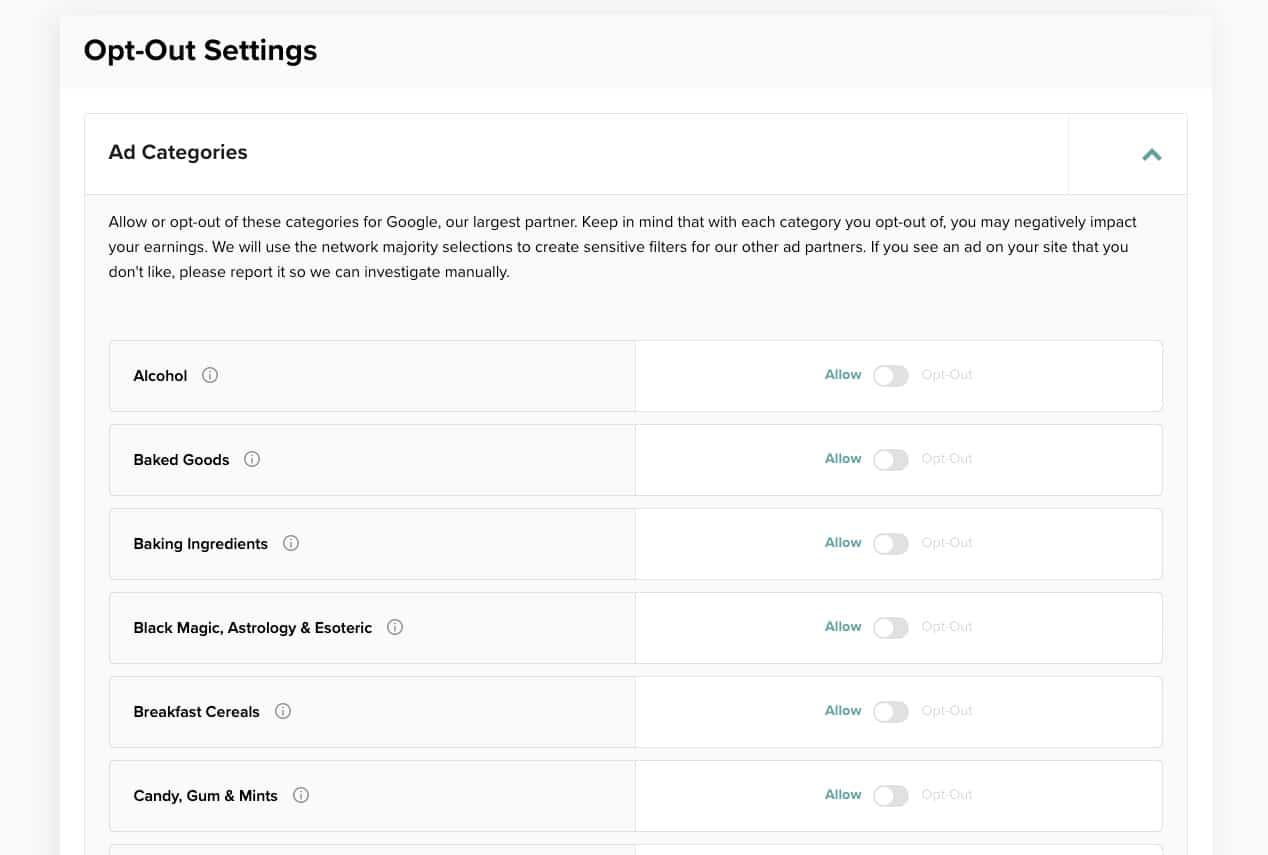Click the Allow label beside Alcohol
This screenshot has height=855, width=1268.
point(843,374)
